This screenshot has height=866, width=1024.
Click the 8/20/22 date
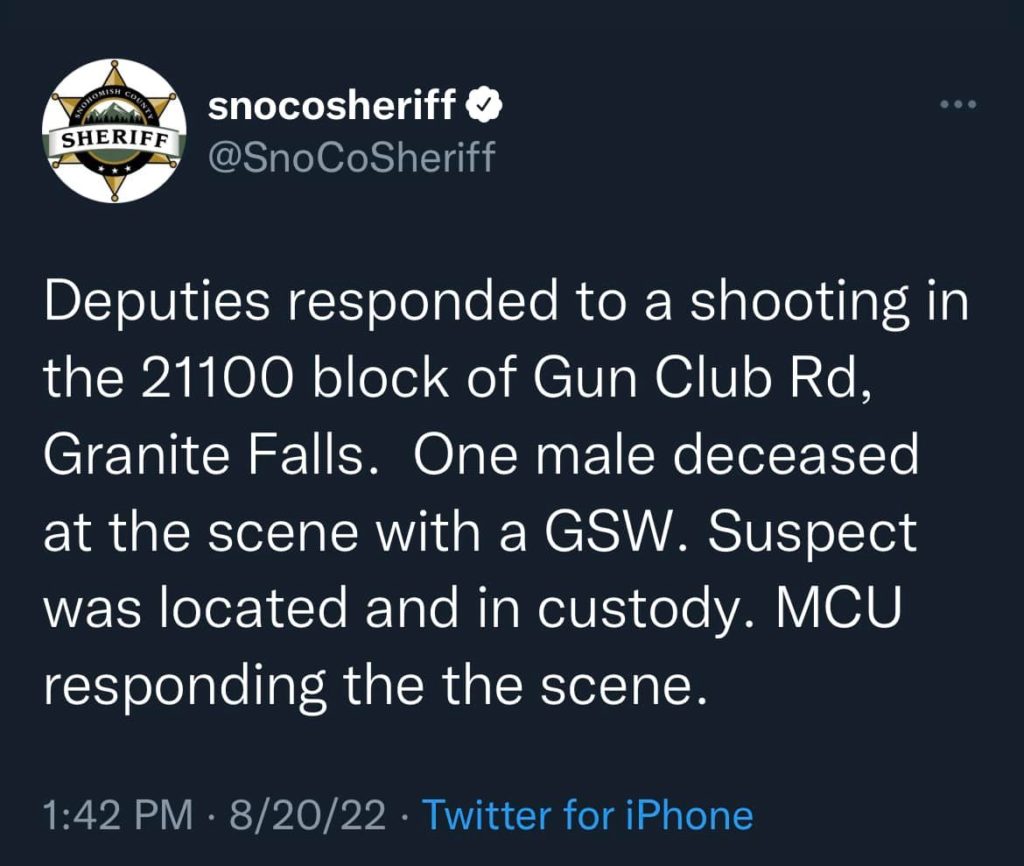[305, 816]
